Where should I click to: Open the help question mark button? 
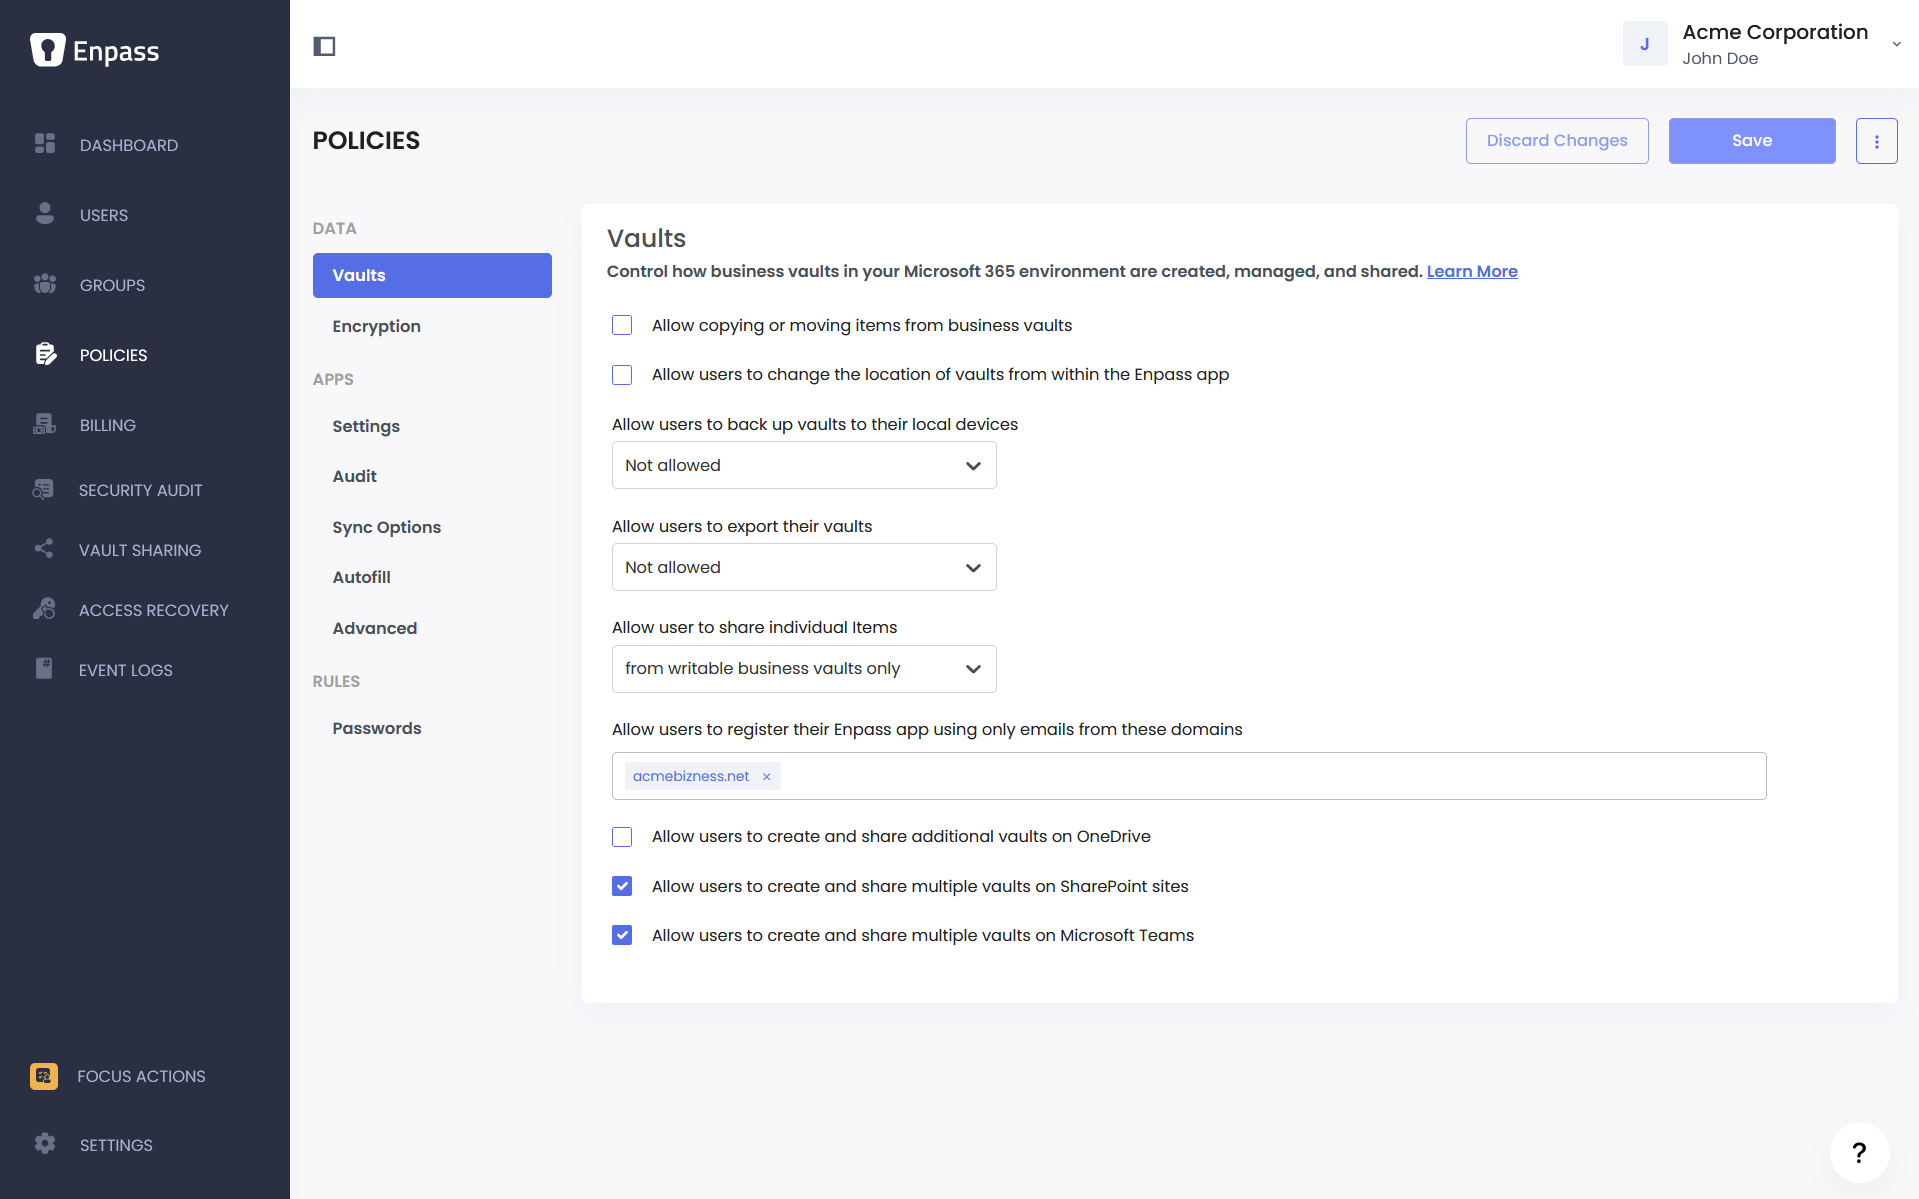[1859, 1153]
